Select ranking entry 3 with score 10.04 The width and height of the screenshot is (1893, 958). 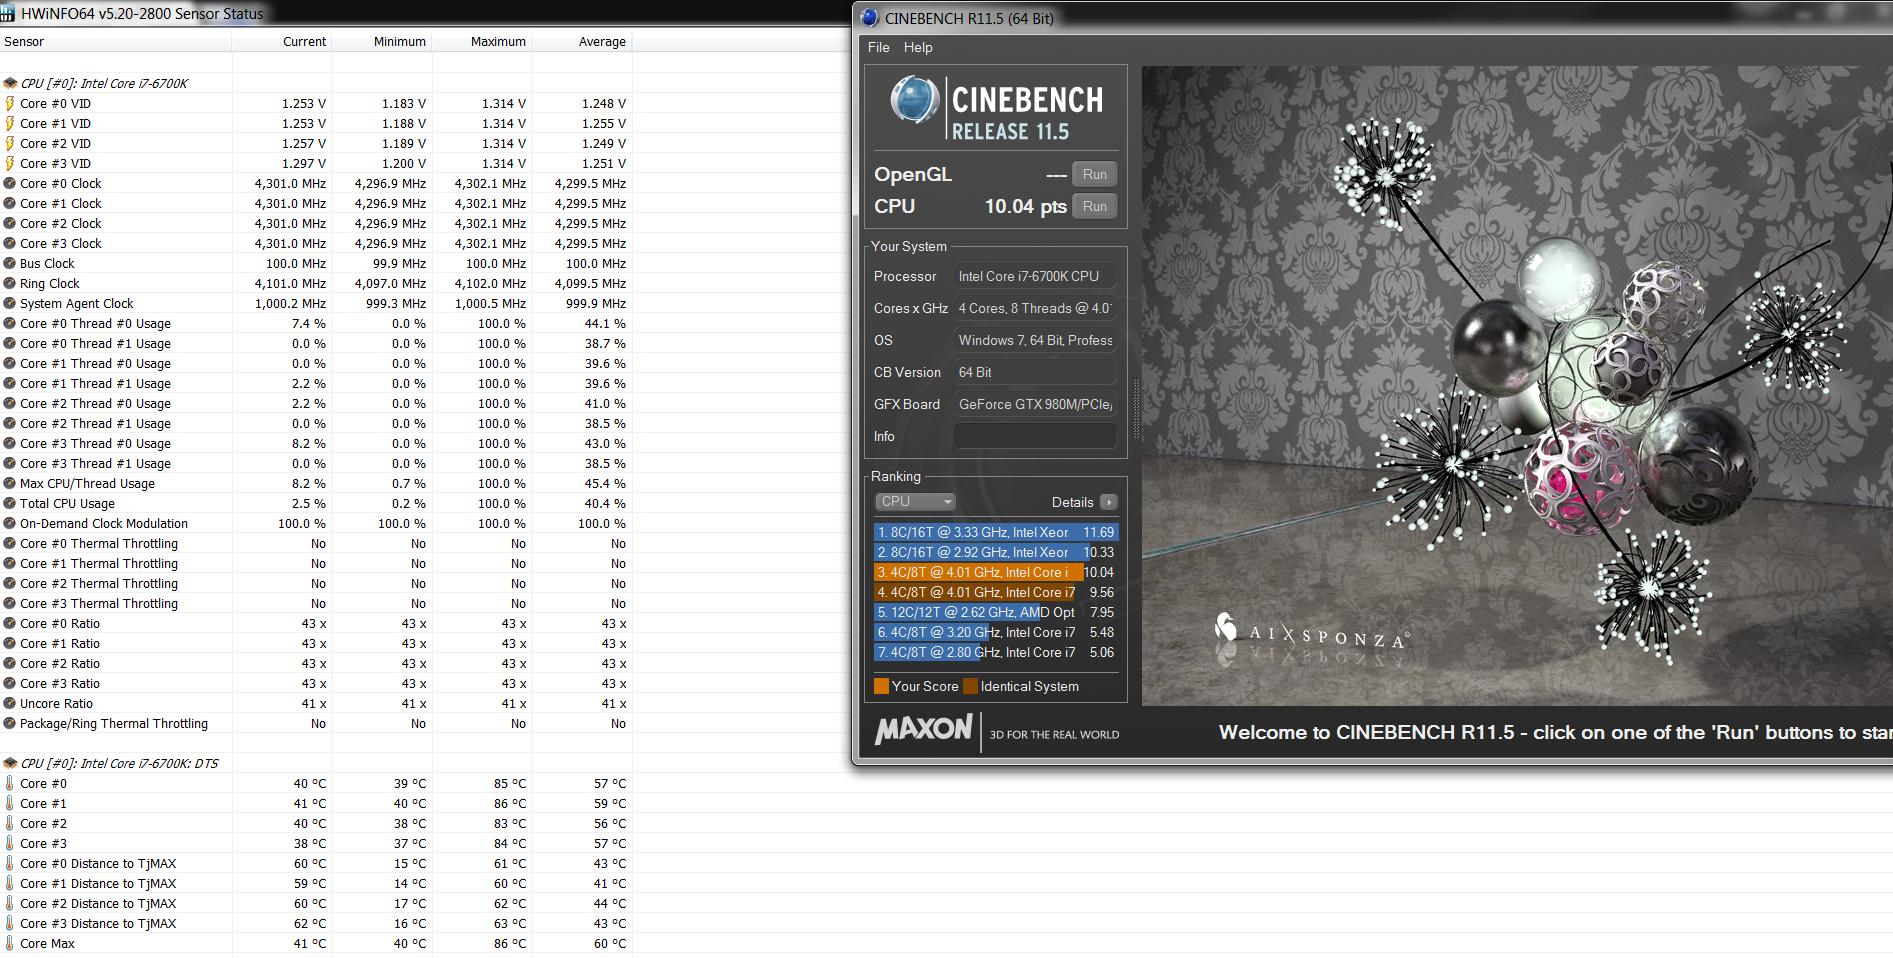coord(996,572)
